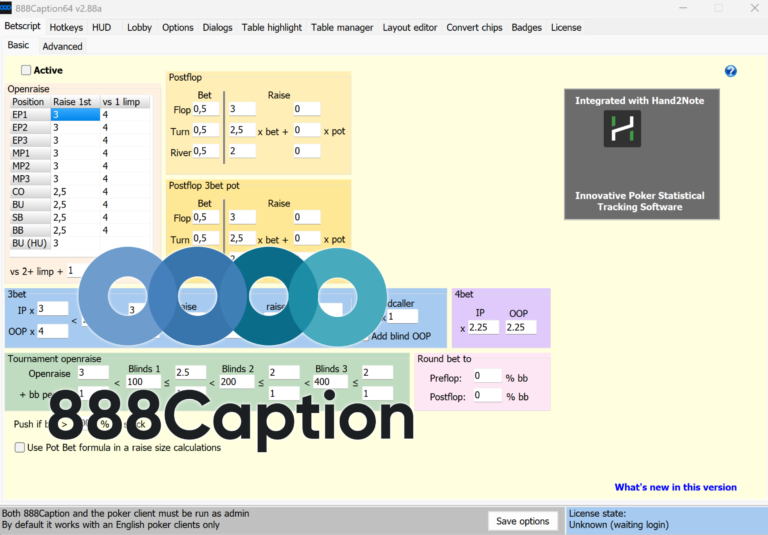Screen dimensions: 768x535
Task: Click the Postflop River Raise multiplier field
Action: point(242,151)
